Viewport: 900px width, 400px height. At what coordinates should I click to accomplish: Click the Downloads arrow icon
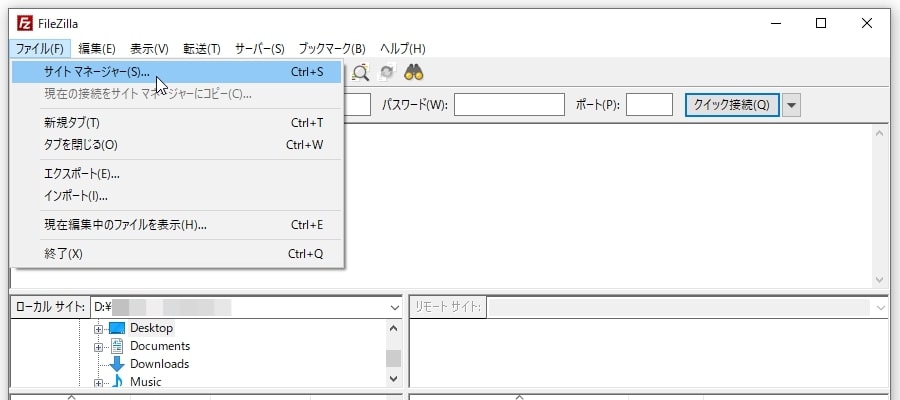(x=117, y=364)
